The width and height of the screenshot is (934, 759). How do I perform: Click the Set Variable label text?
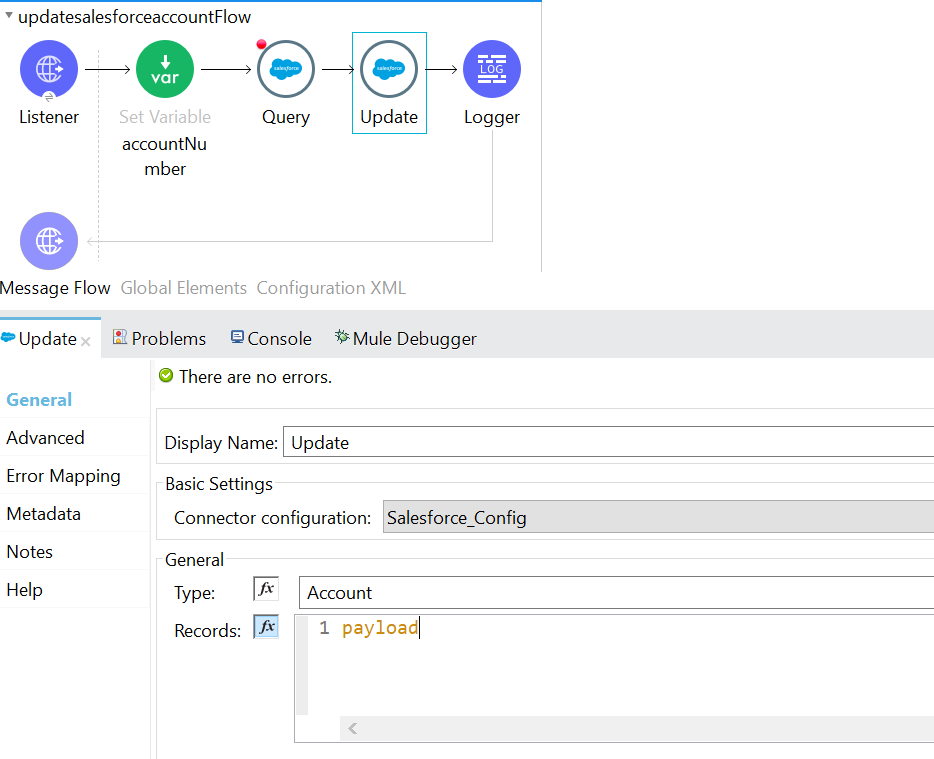click(x=165, y=117)
